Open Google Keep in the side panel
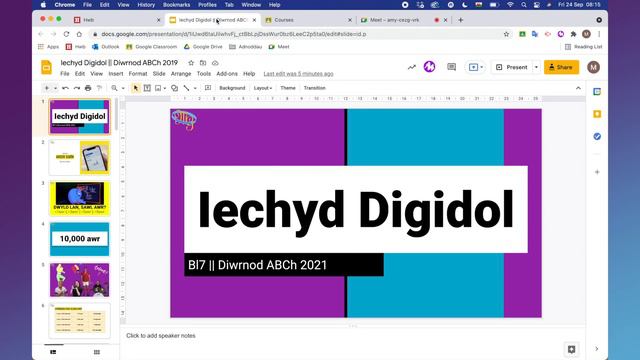640x360 pixels. pos(597,114)
